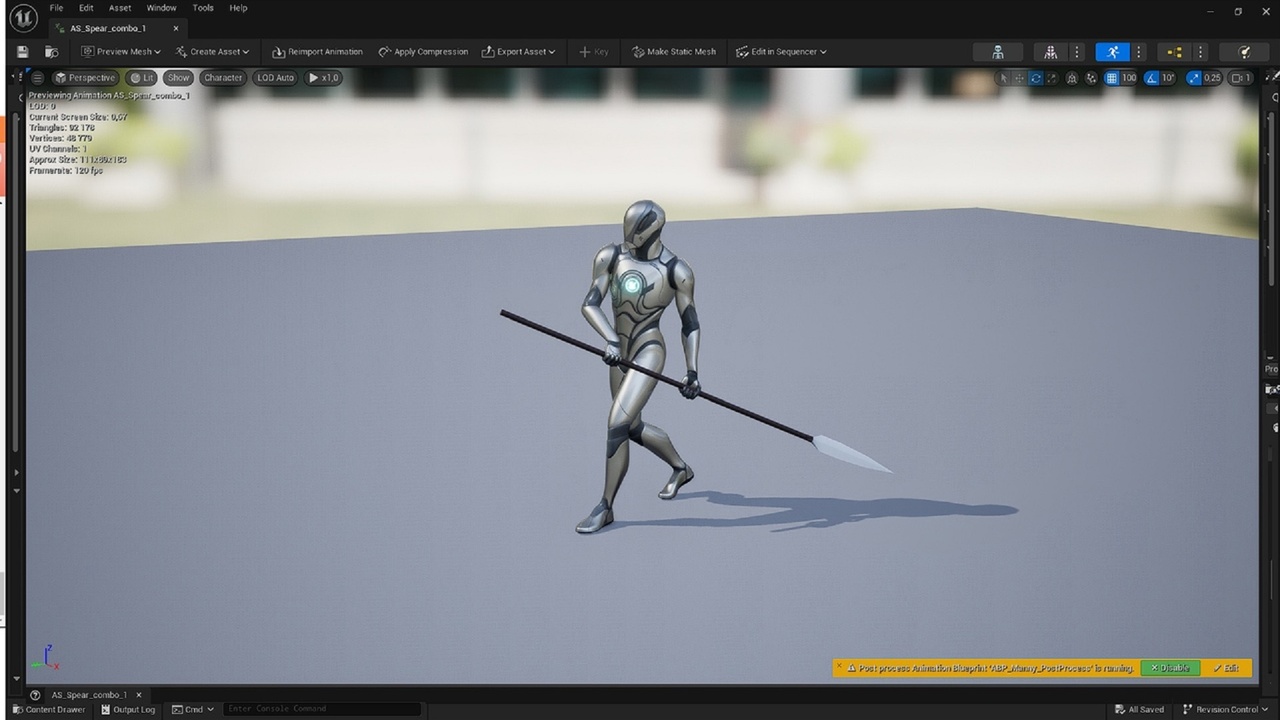Open the Cmd console type dropdown

193,709
